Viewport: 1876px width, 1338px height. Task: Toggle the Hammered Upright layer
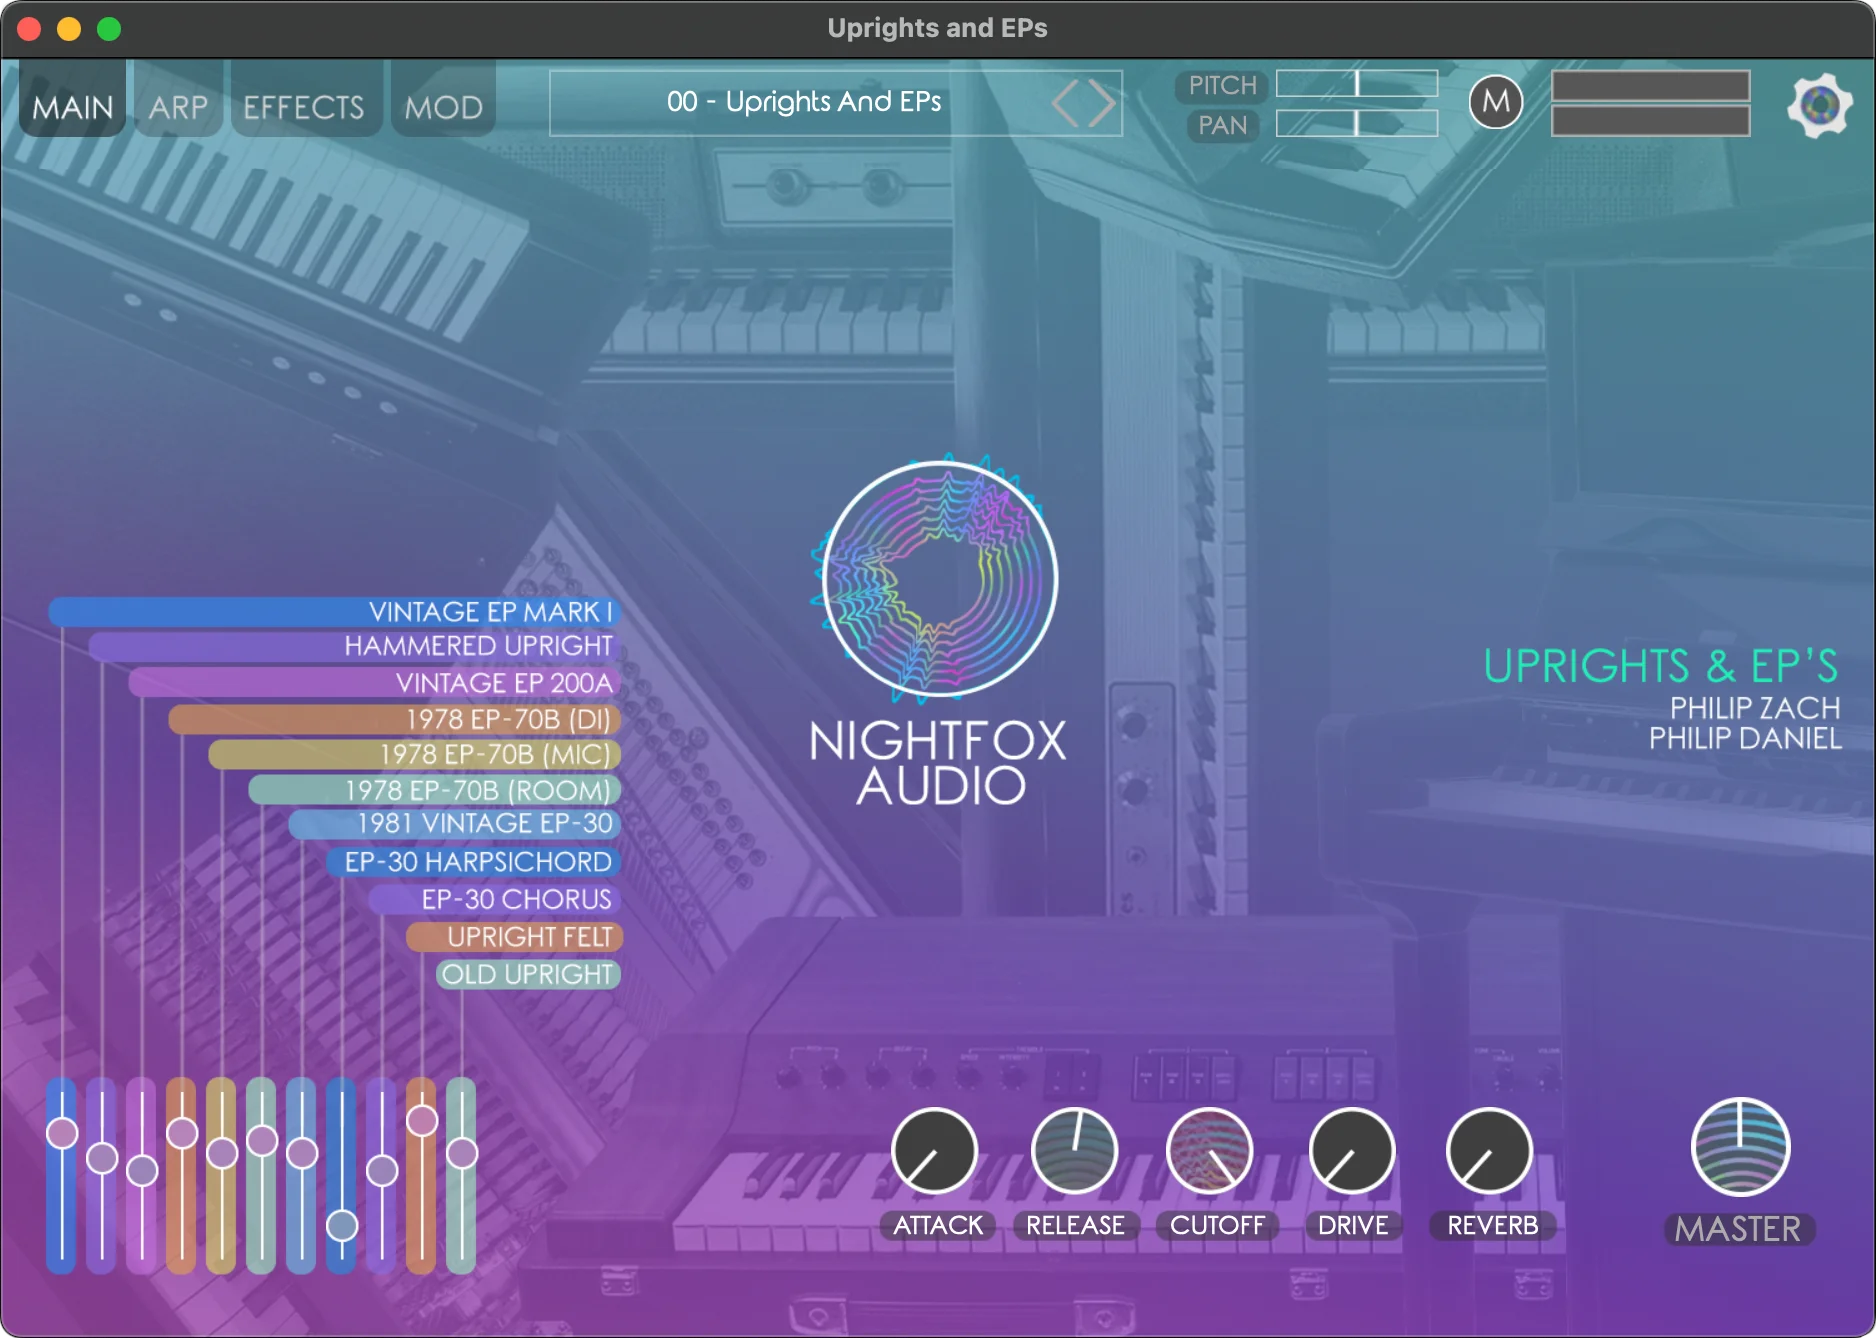point(355,646)
